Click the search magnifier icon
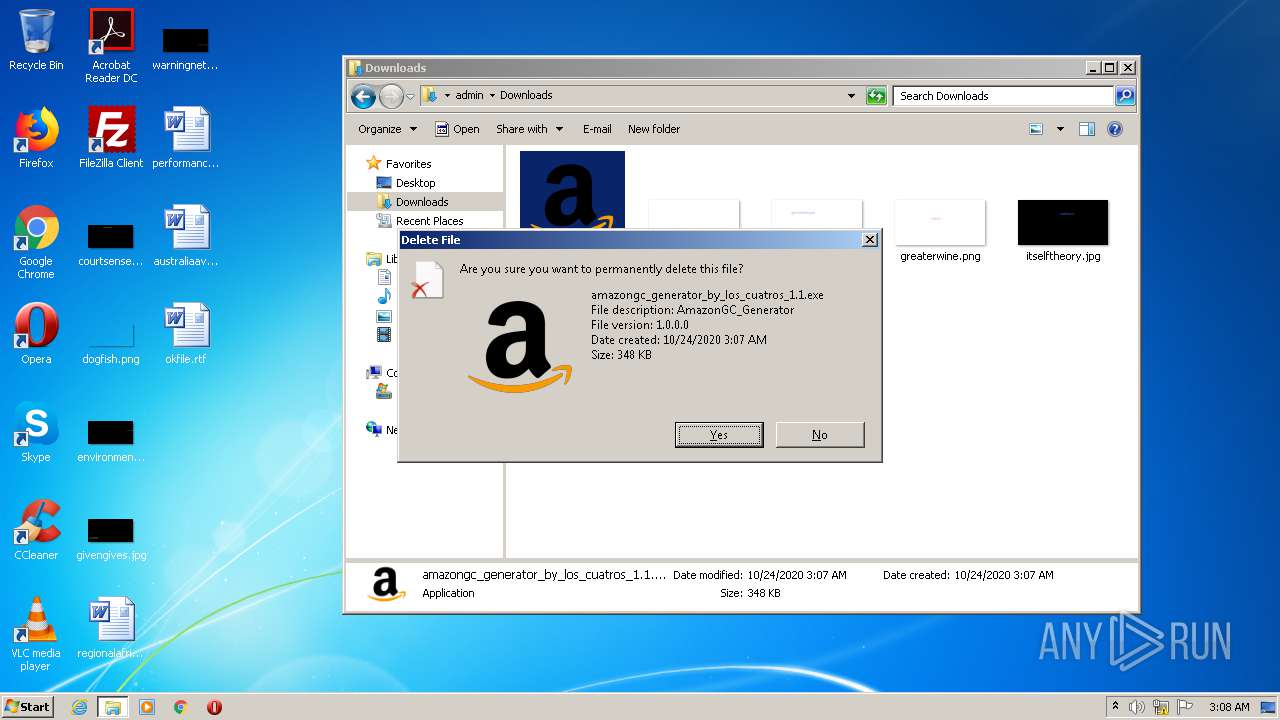1280x720 pixels. [x=1125, y=96]
